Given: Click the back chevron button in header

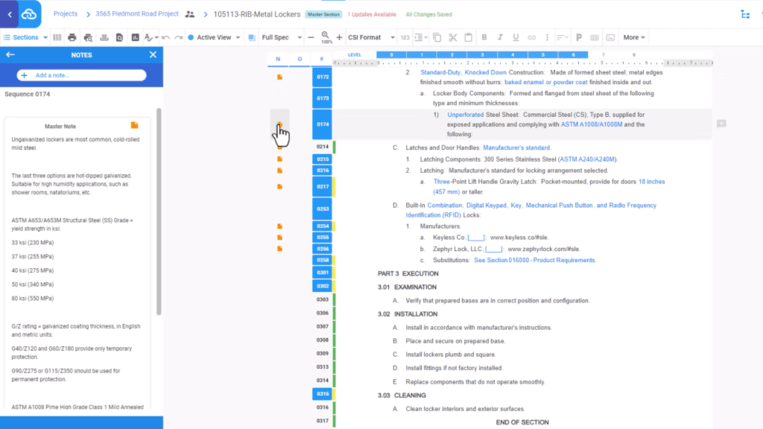Looking at the screenshot, I should (x=9, y=14).
